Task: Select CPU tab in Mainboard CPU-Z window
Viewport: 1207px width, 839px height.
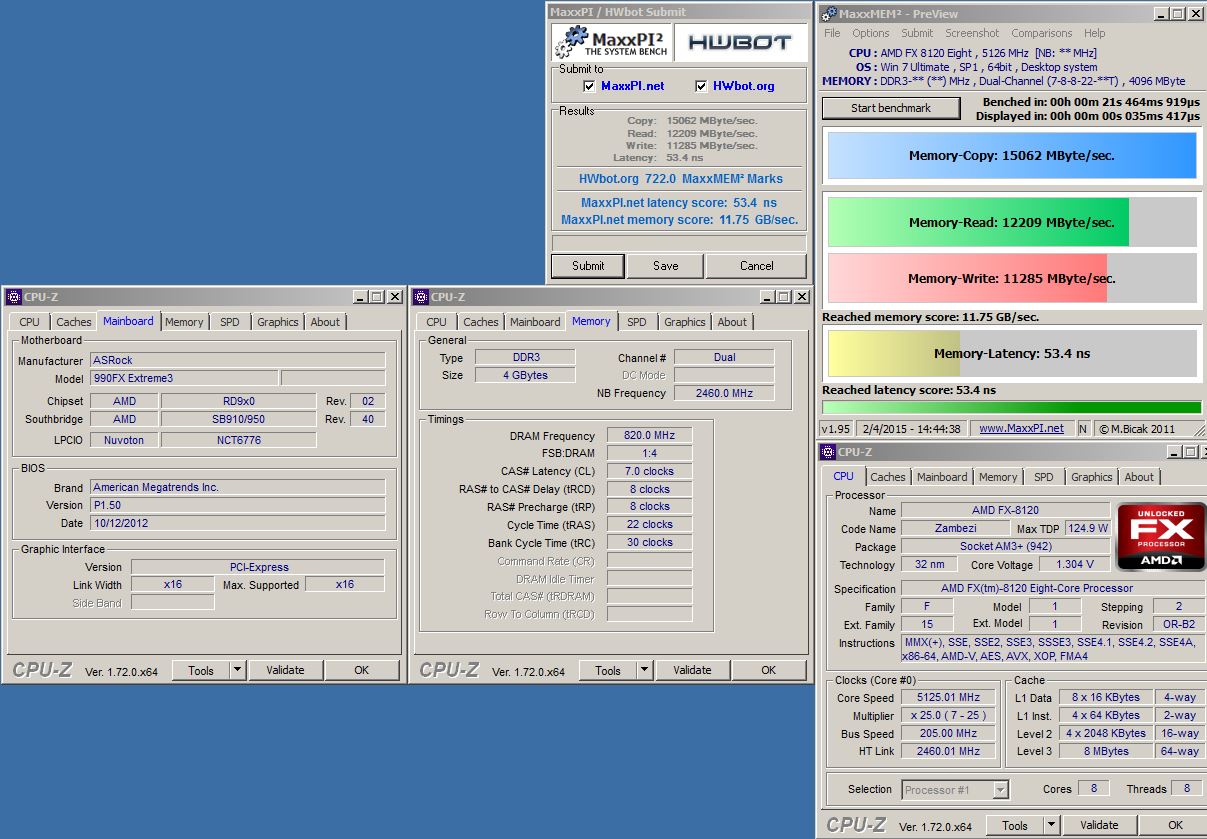Action: [x=30, y=322]
